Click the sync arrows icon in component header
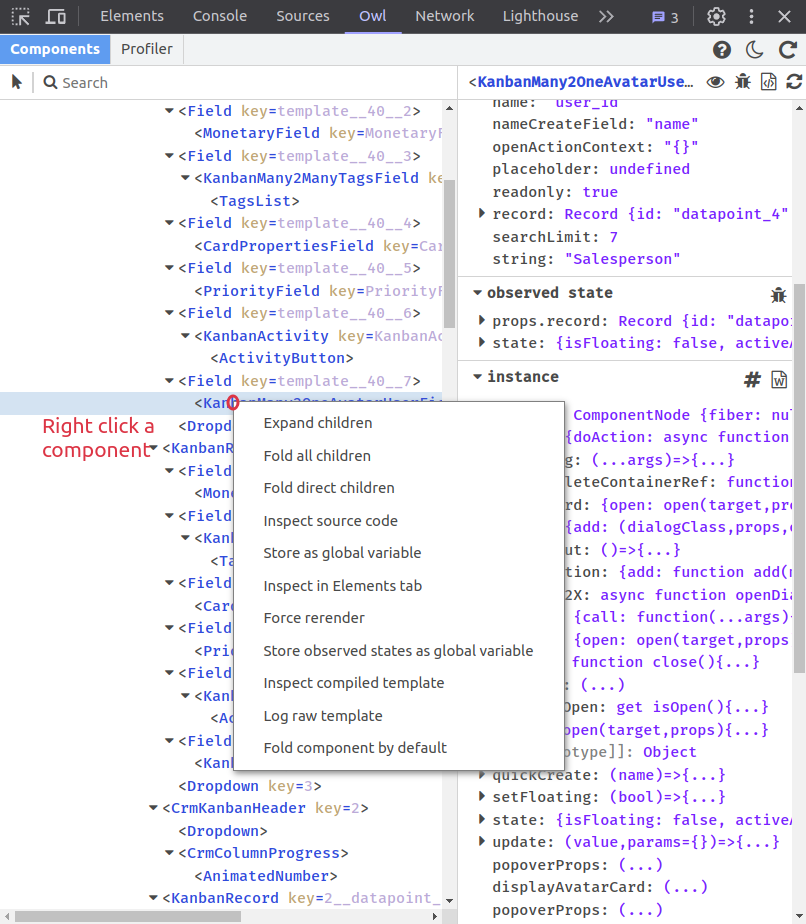 [794, 82]
